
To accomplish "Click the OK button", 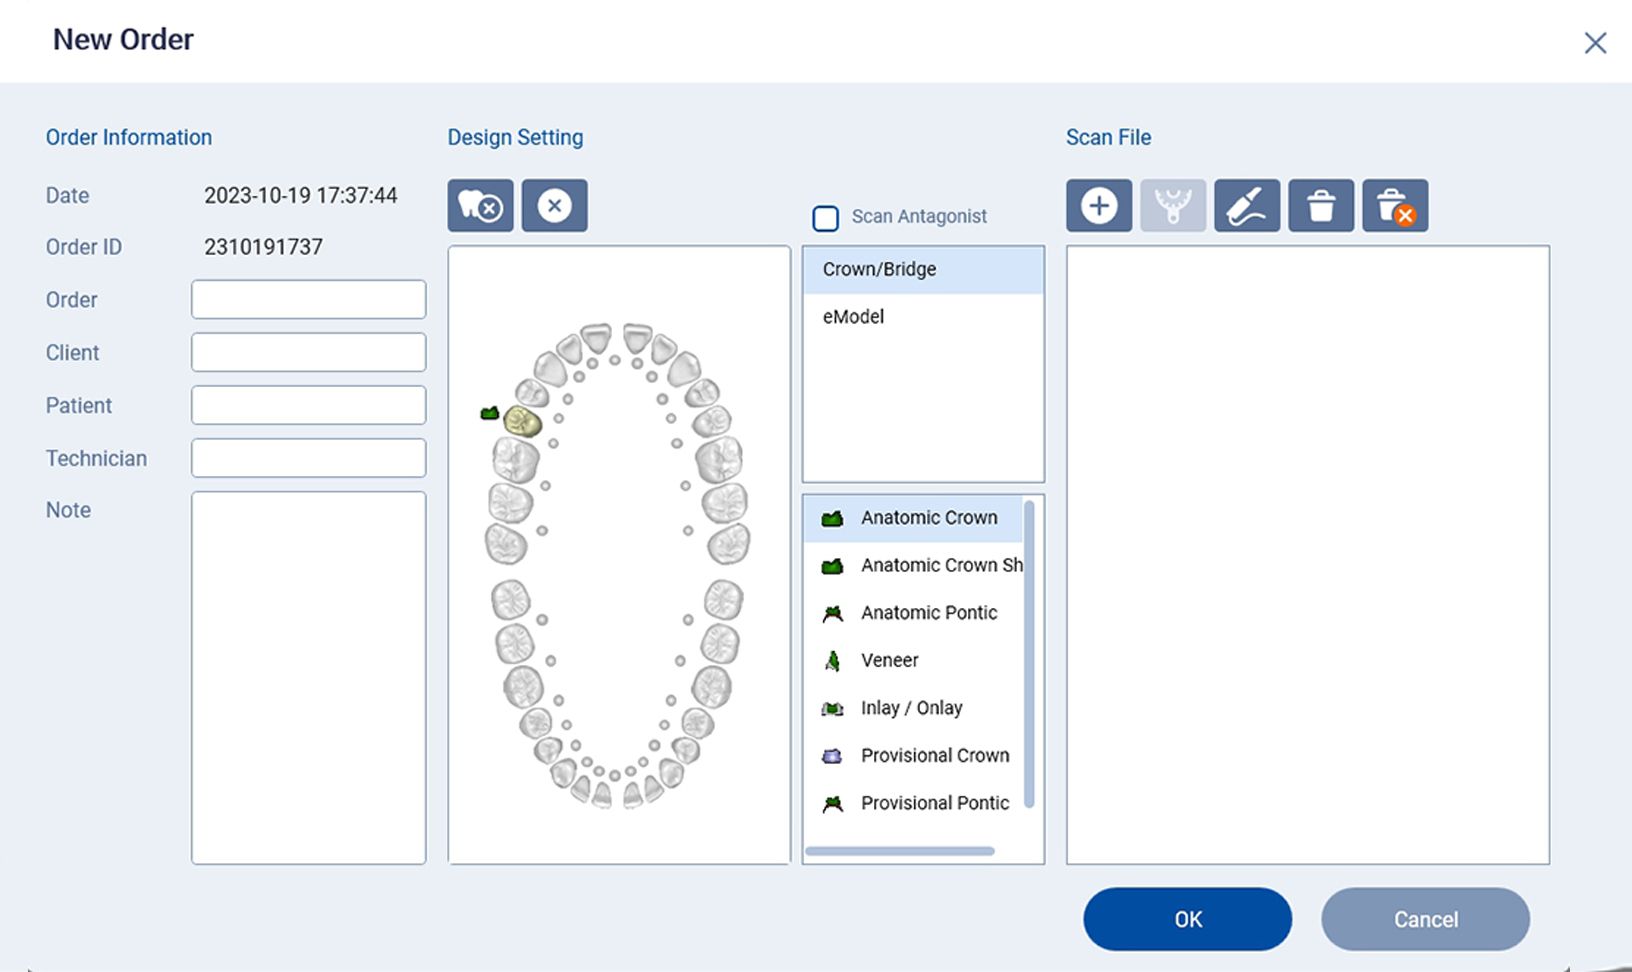I will (x=1186, y=918).
